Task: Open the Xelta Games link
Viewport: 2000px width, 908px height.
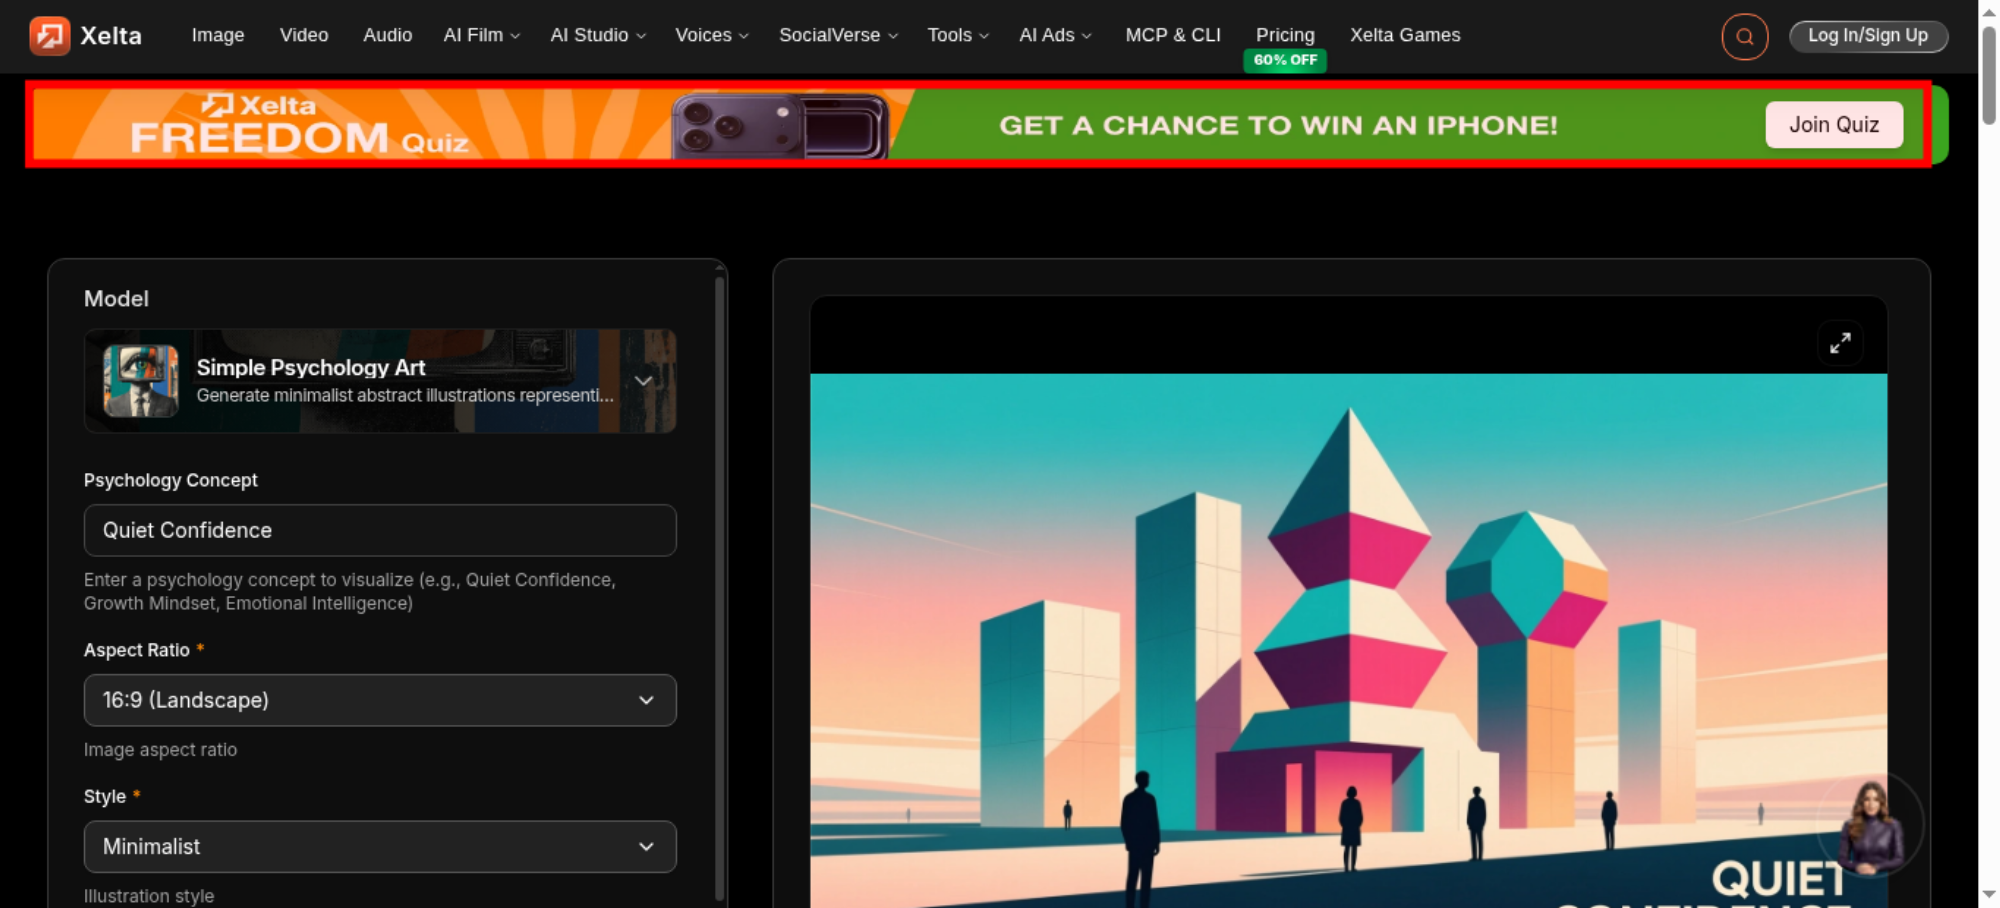Action: coord(1405,35)
